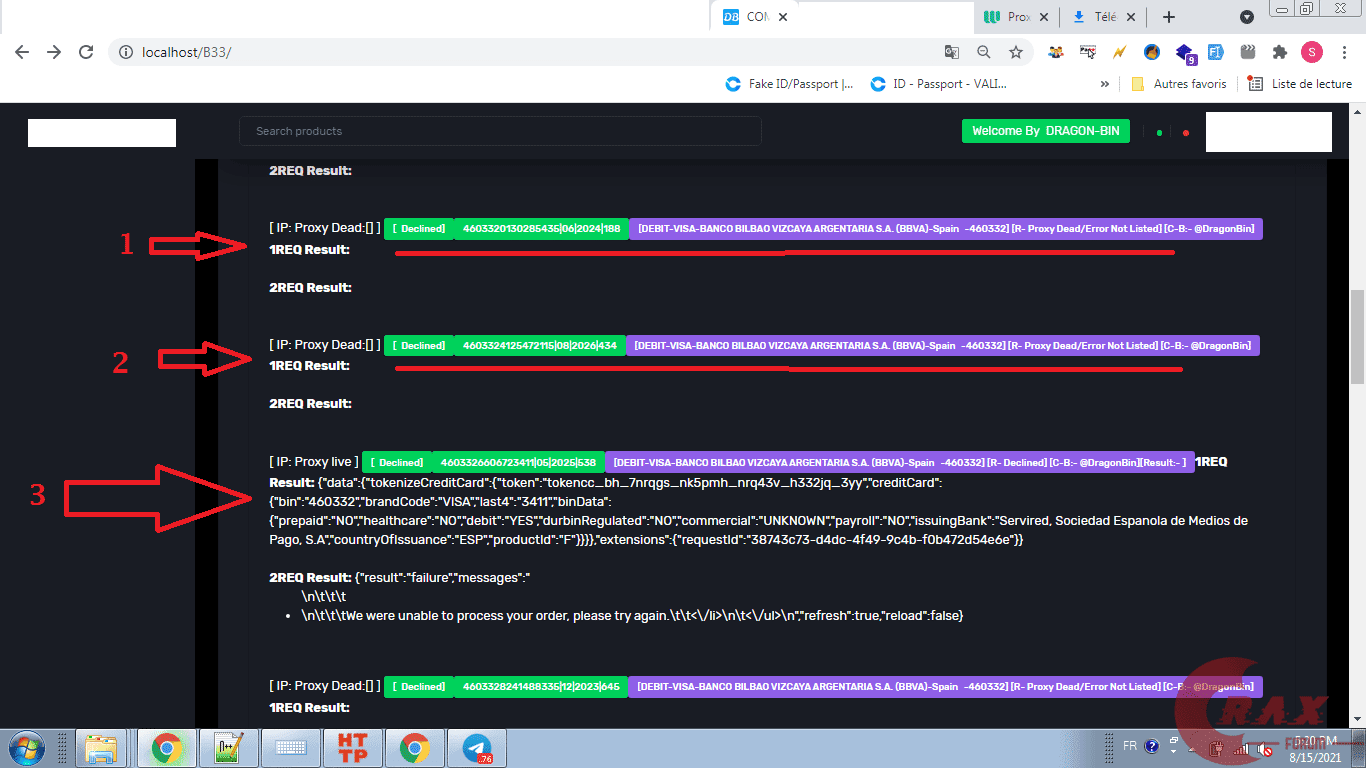Open the people-group extension icon
Viewport: 1366px width, 768px height.
pyautogui.click(x=1056, y=52)
